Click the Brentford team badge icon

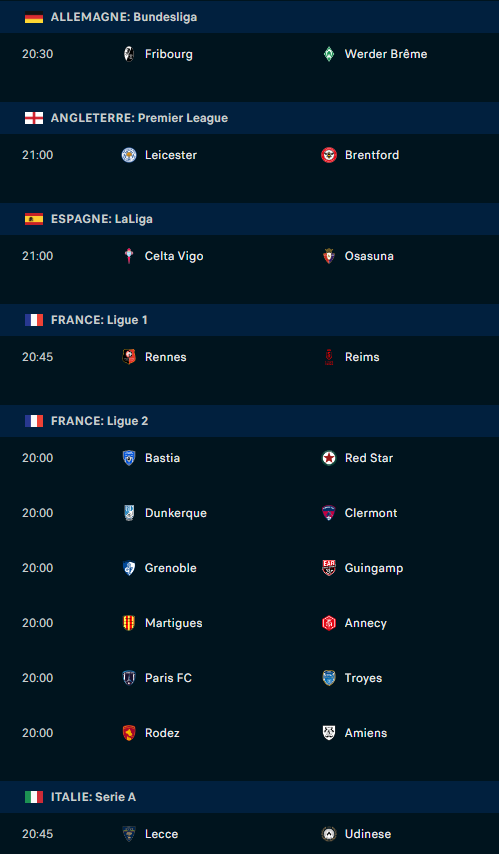[329, 155]
